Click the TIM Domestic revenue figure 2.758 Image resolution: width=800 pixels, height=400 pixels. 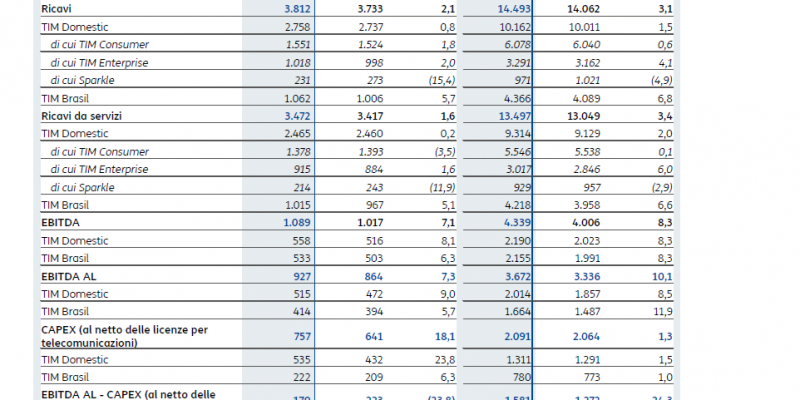[x=297, y=27]
